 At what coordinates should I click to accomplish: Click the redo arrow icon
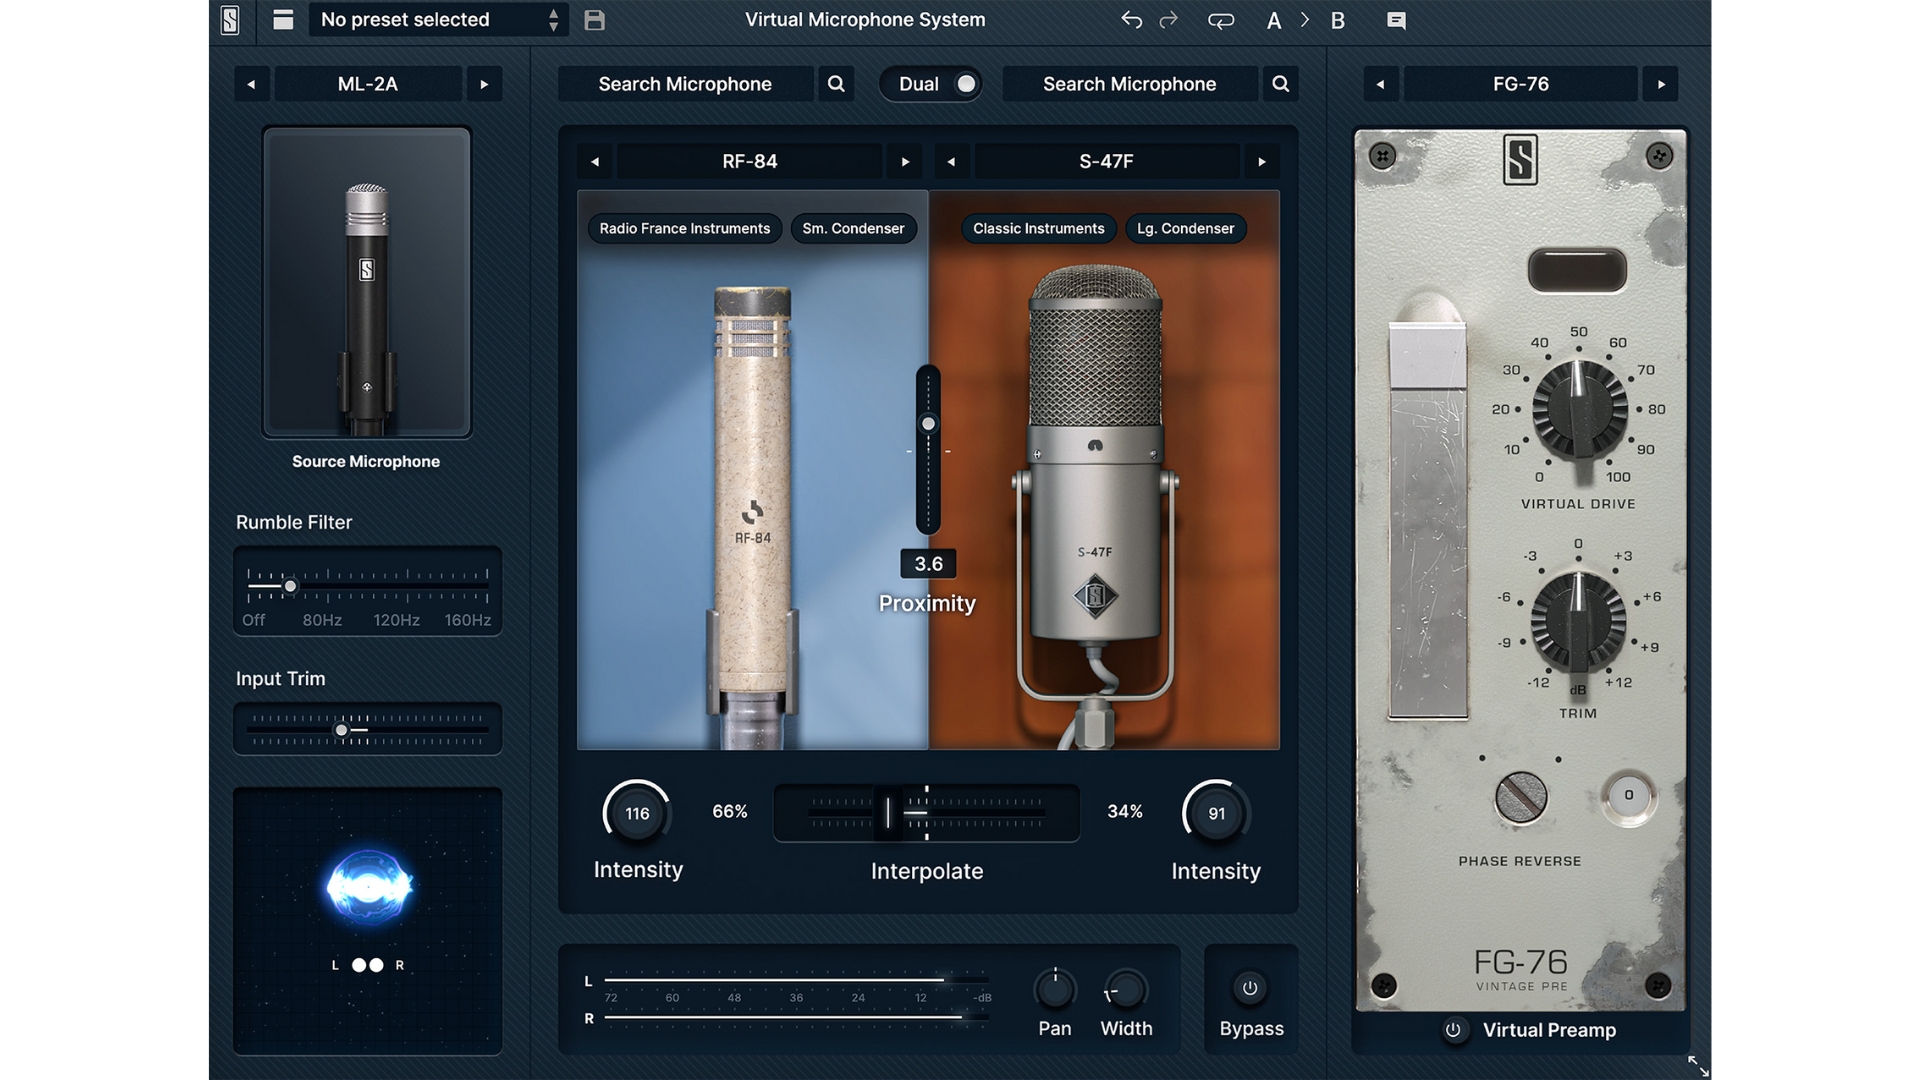pyautogui.click(x=1168, y=20)
